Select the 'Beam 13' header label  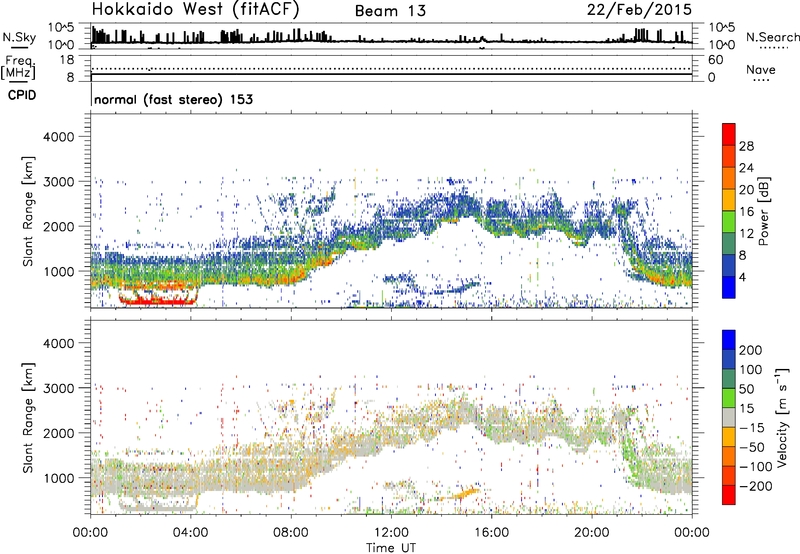pos(390,11)
